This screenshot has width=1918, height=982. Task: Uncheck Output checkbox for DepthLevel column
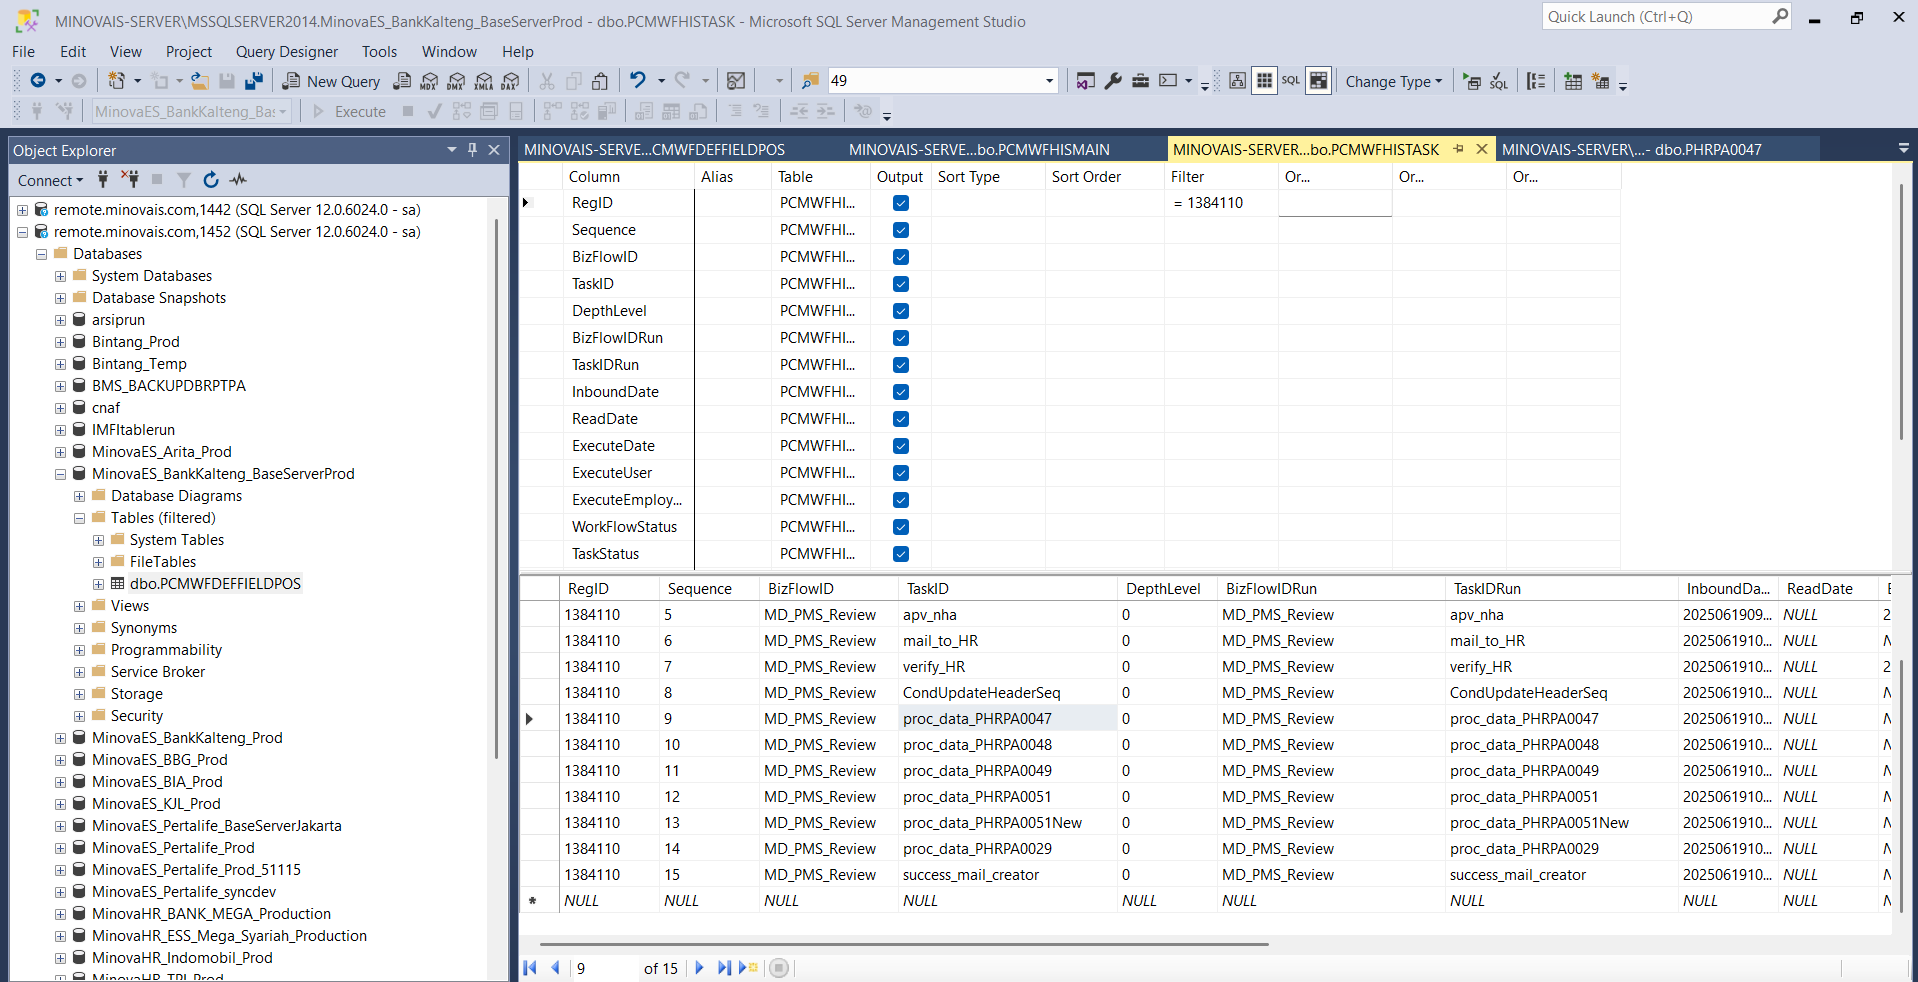pyautogui.click(x=901, y=311)
